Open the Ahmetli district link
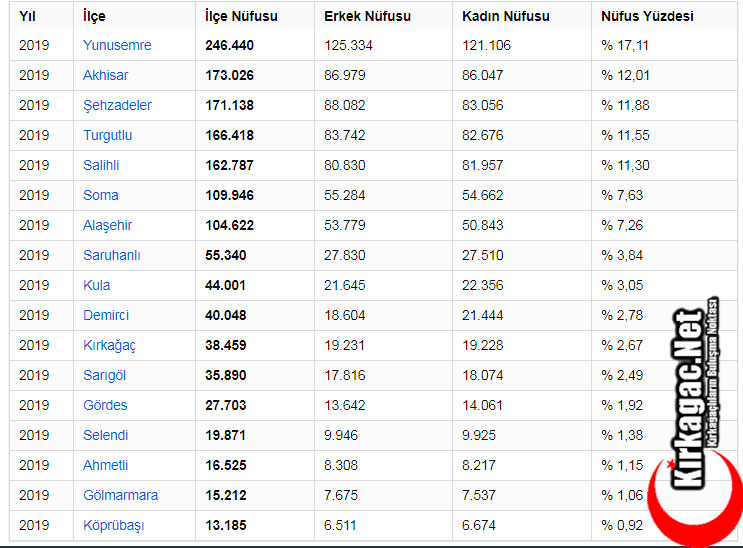This screenshot has width=743, height=548. [x=105, y=466]
